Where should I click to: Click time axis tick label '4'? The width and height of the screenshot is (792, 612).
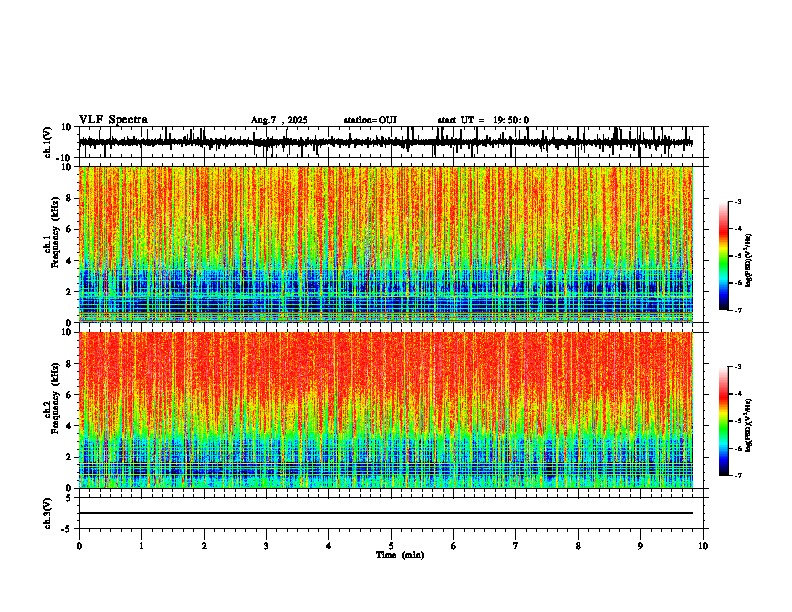329,546
